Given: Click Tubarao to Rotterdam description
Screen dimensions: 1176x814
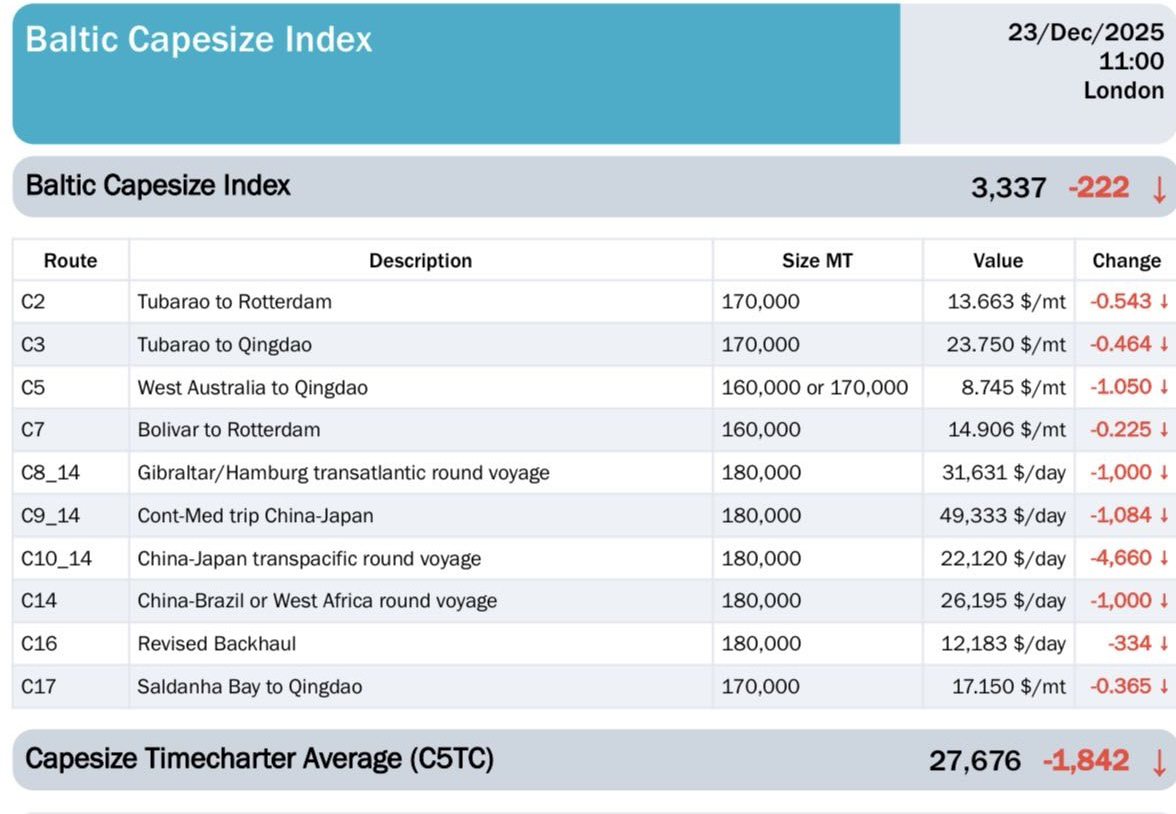Looking at the screenshot, I should [x=234, y=302].
